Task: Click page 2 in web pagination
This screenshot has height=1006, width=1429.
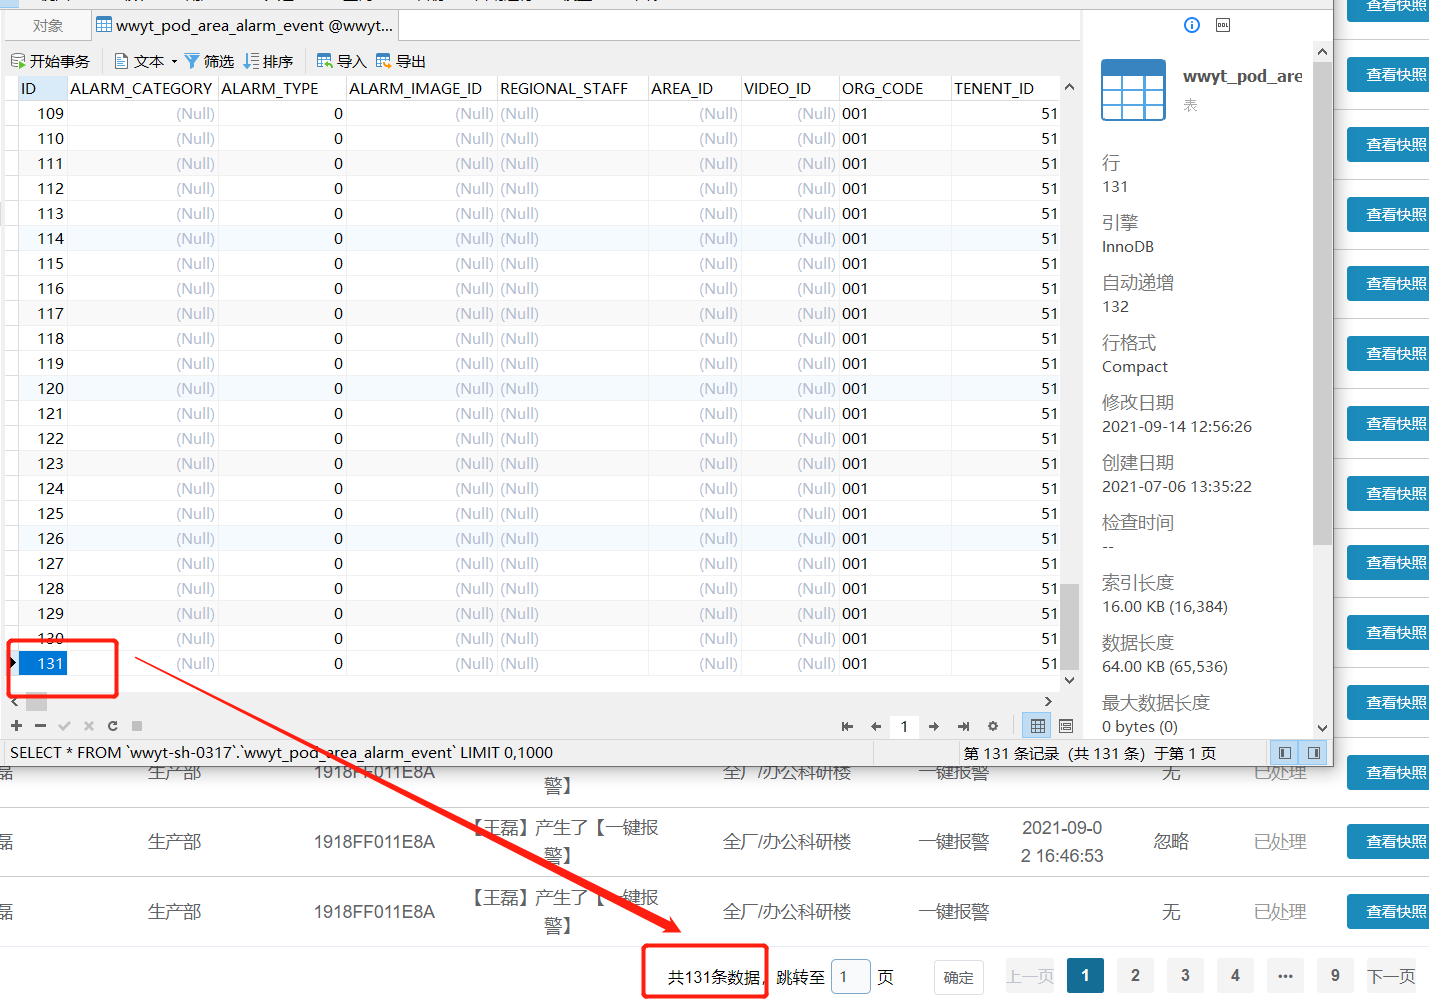Action: 1135,975
